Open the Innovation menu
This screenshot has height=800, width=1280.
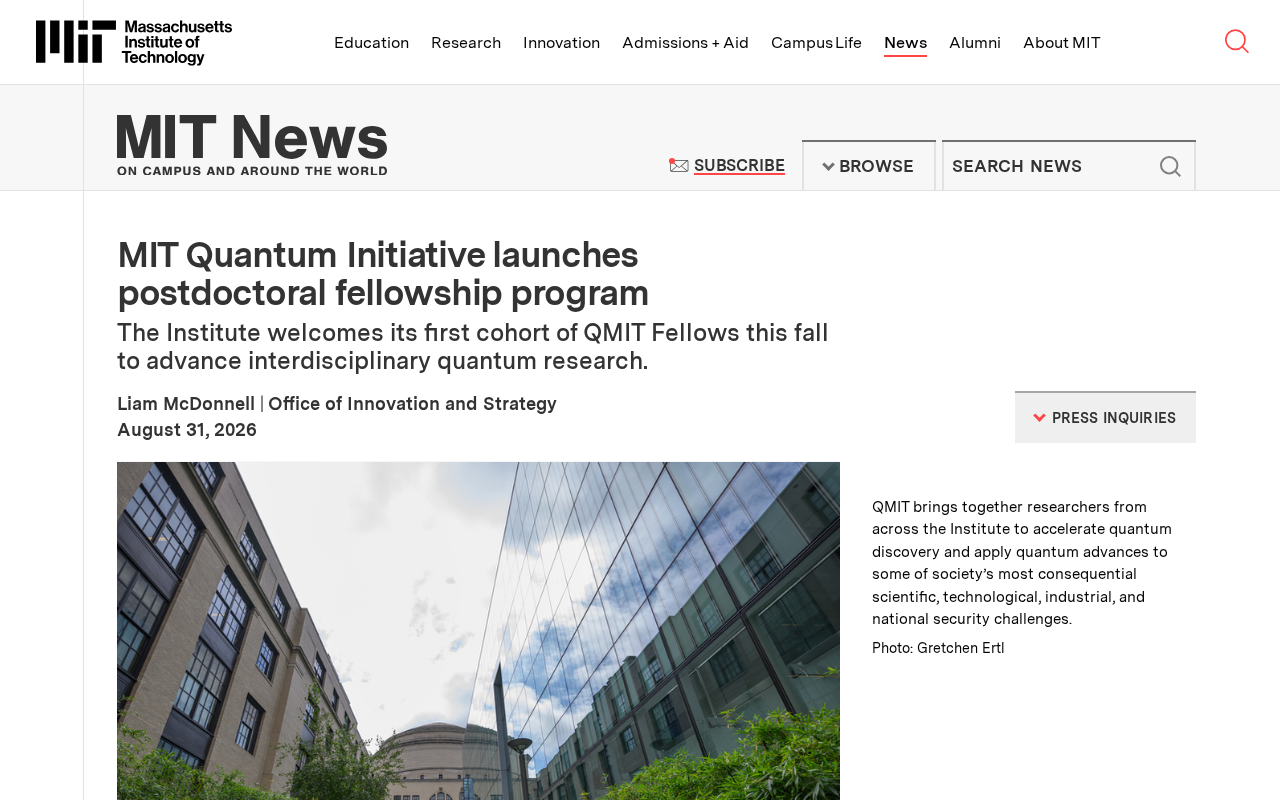561,42
